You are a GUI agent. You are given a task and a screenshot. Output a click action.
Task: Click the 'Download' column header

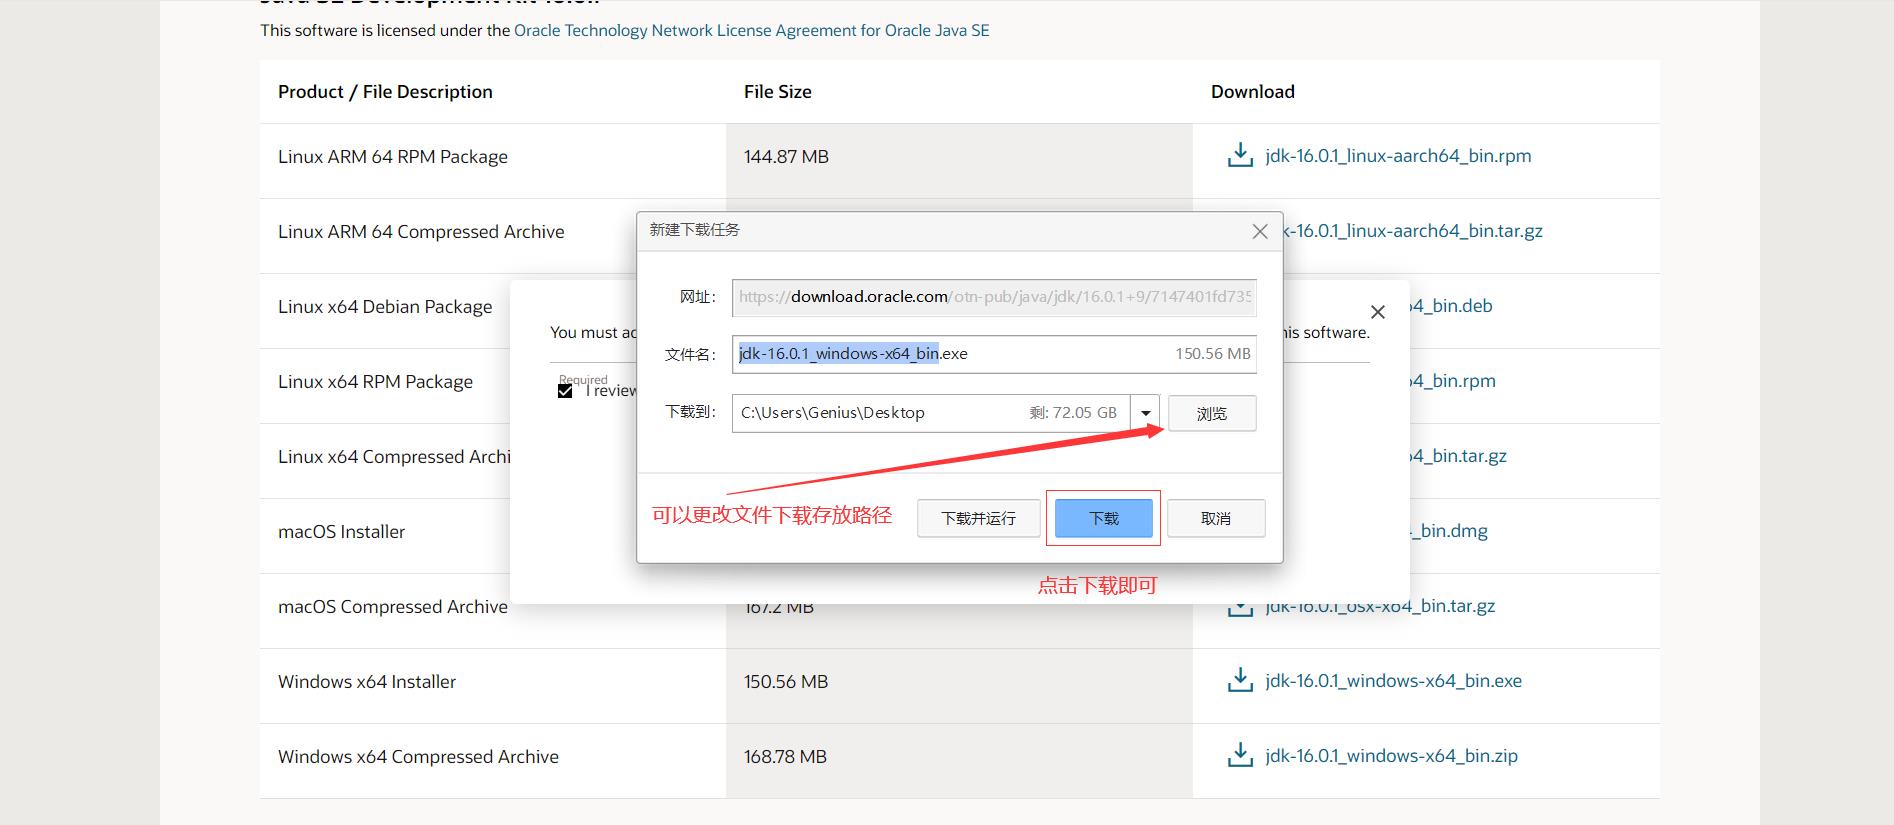(1253, 91)
